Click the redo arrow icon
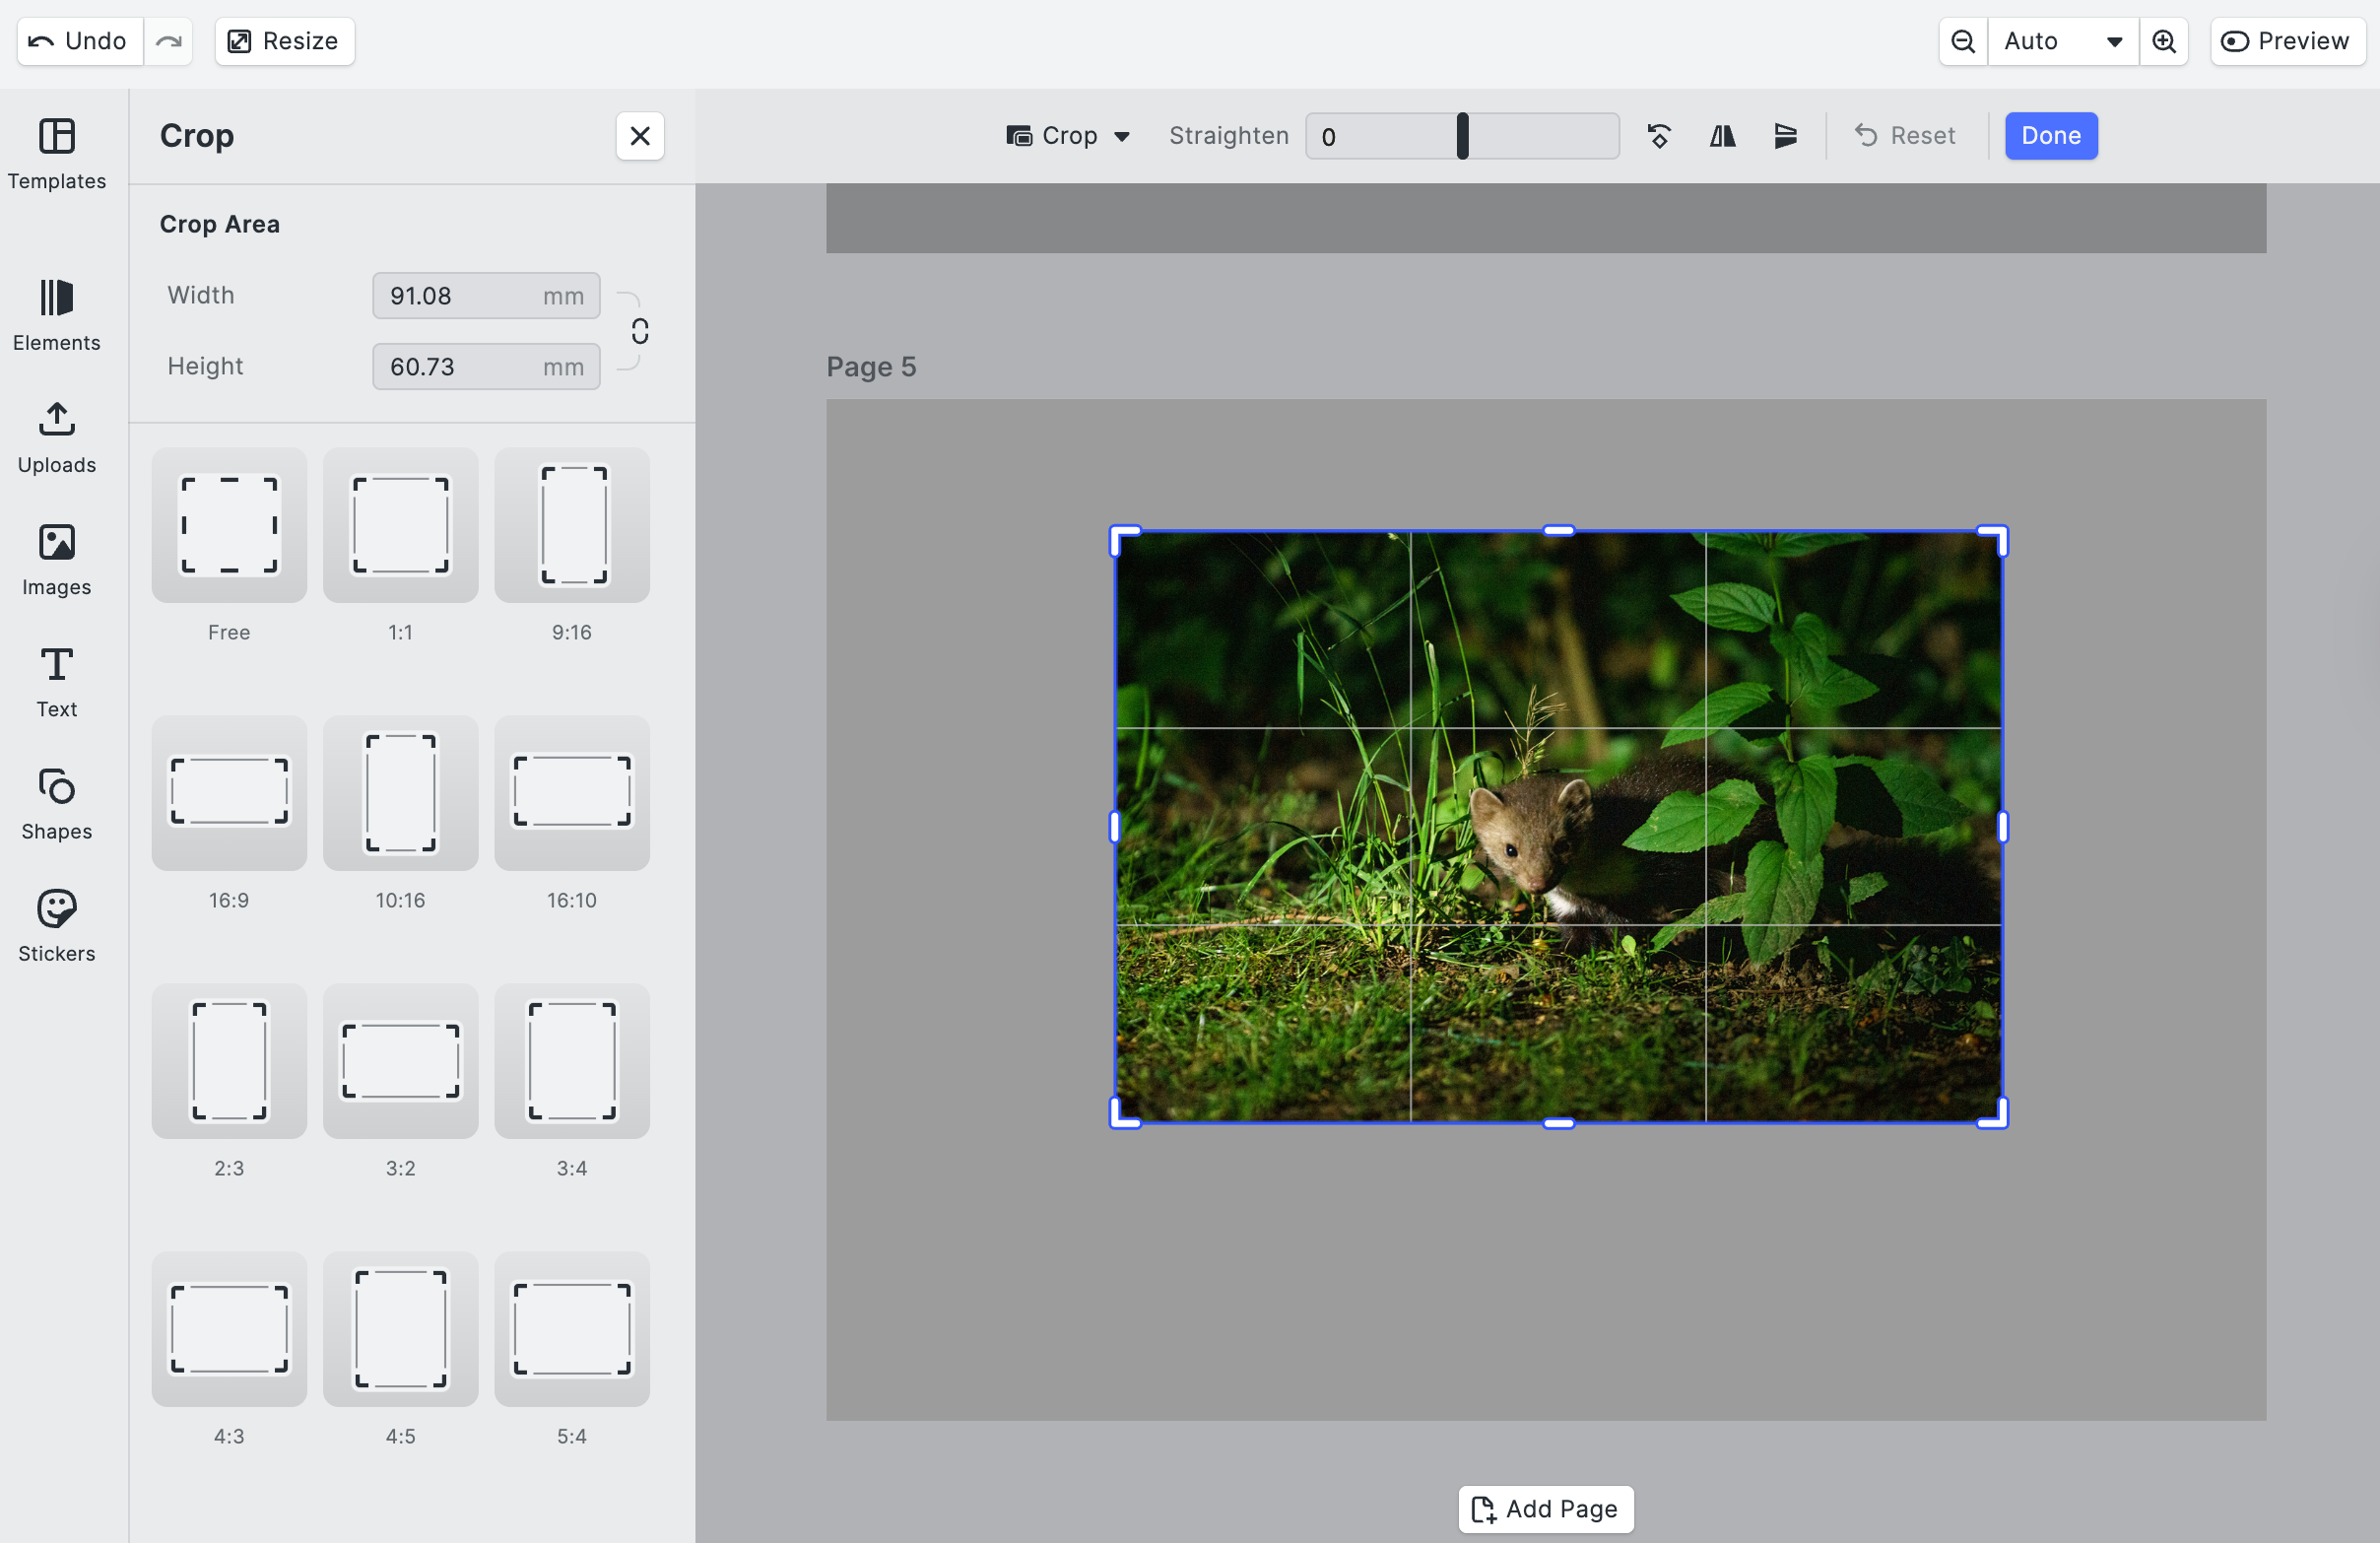The image size is (2380, 1543). coord(168,41)
